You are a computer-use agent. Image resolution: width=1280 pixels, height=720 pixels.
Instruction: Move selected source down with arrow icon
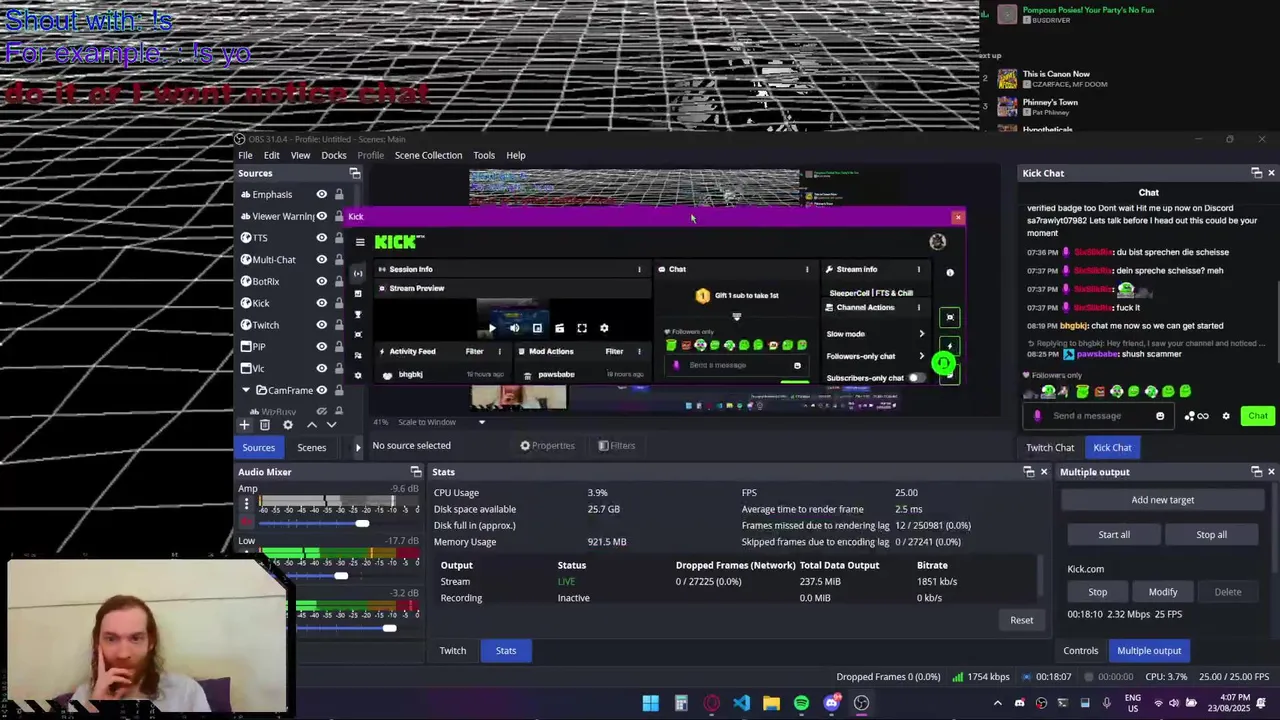pyautogui.click(x=332, y=425)
